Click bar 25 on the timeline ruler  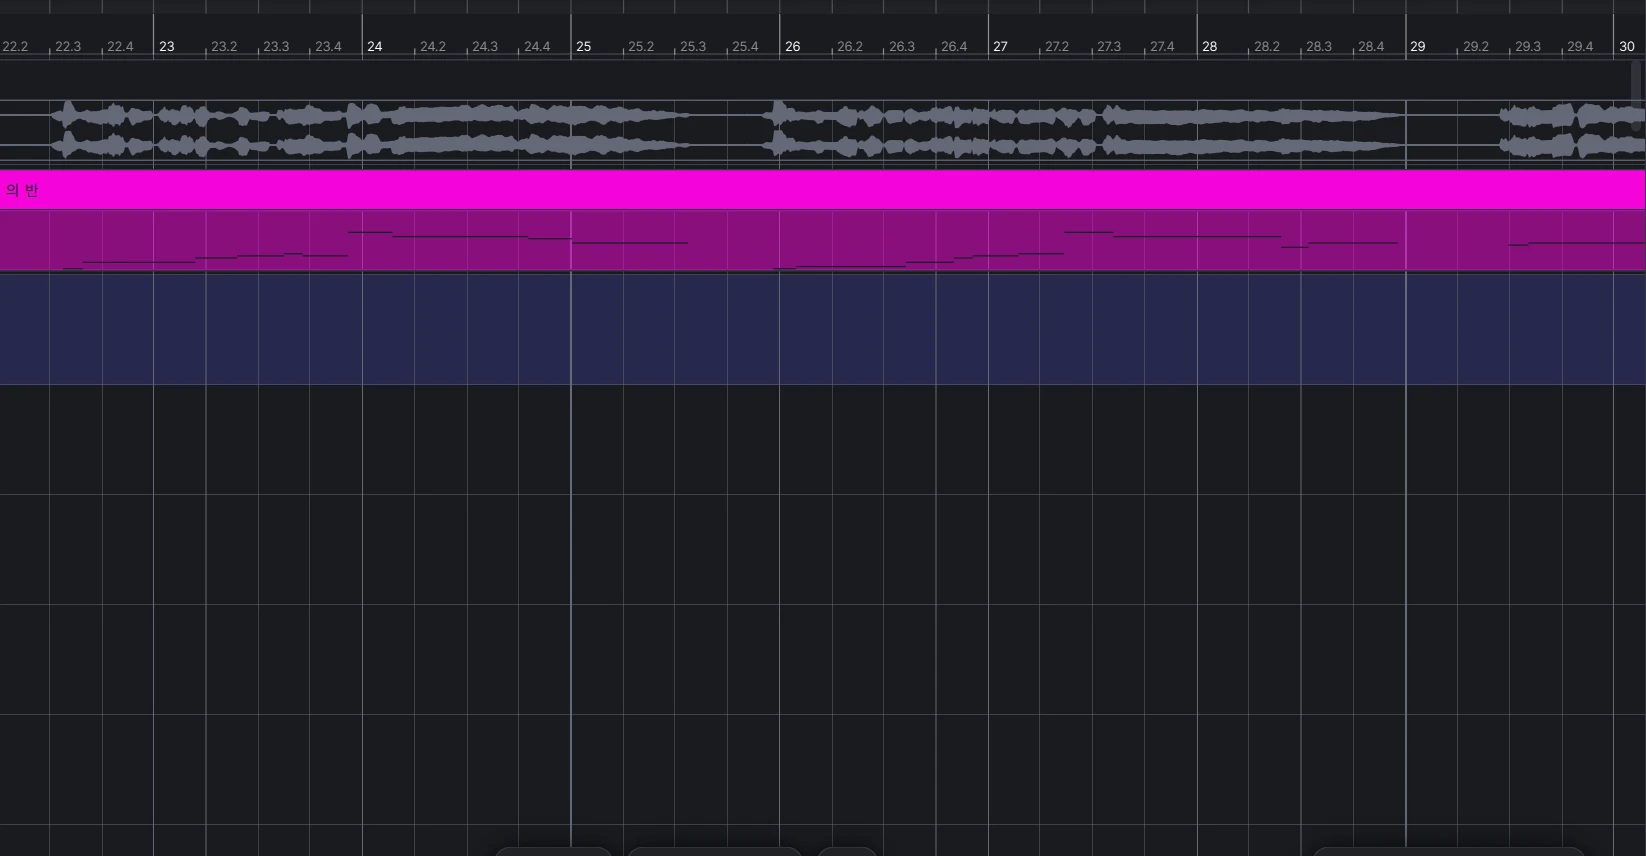tap(583, 47)
